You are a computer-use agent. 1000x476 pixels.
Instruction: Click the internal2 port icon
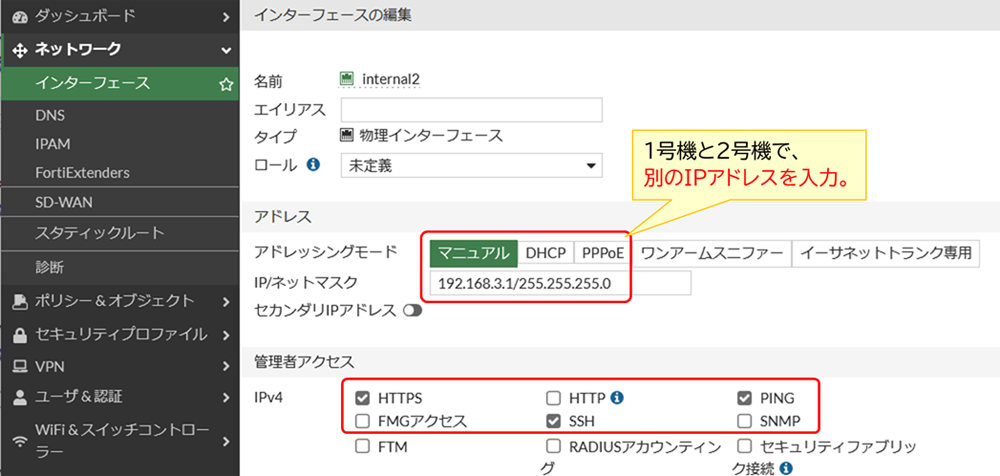point(347,79)
